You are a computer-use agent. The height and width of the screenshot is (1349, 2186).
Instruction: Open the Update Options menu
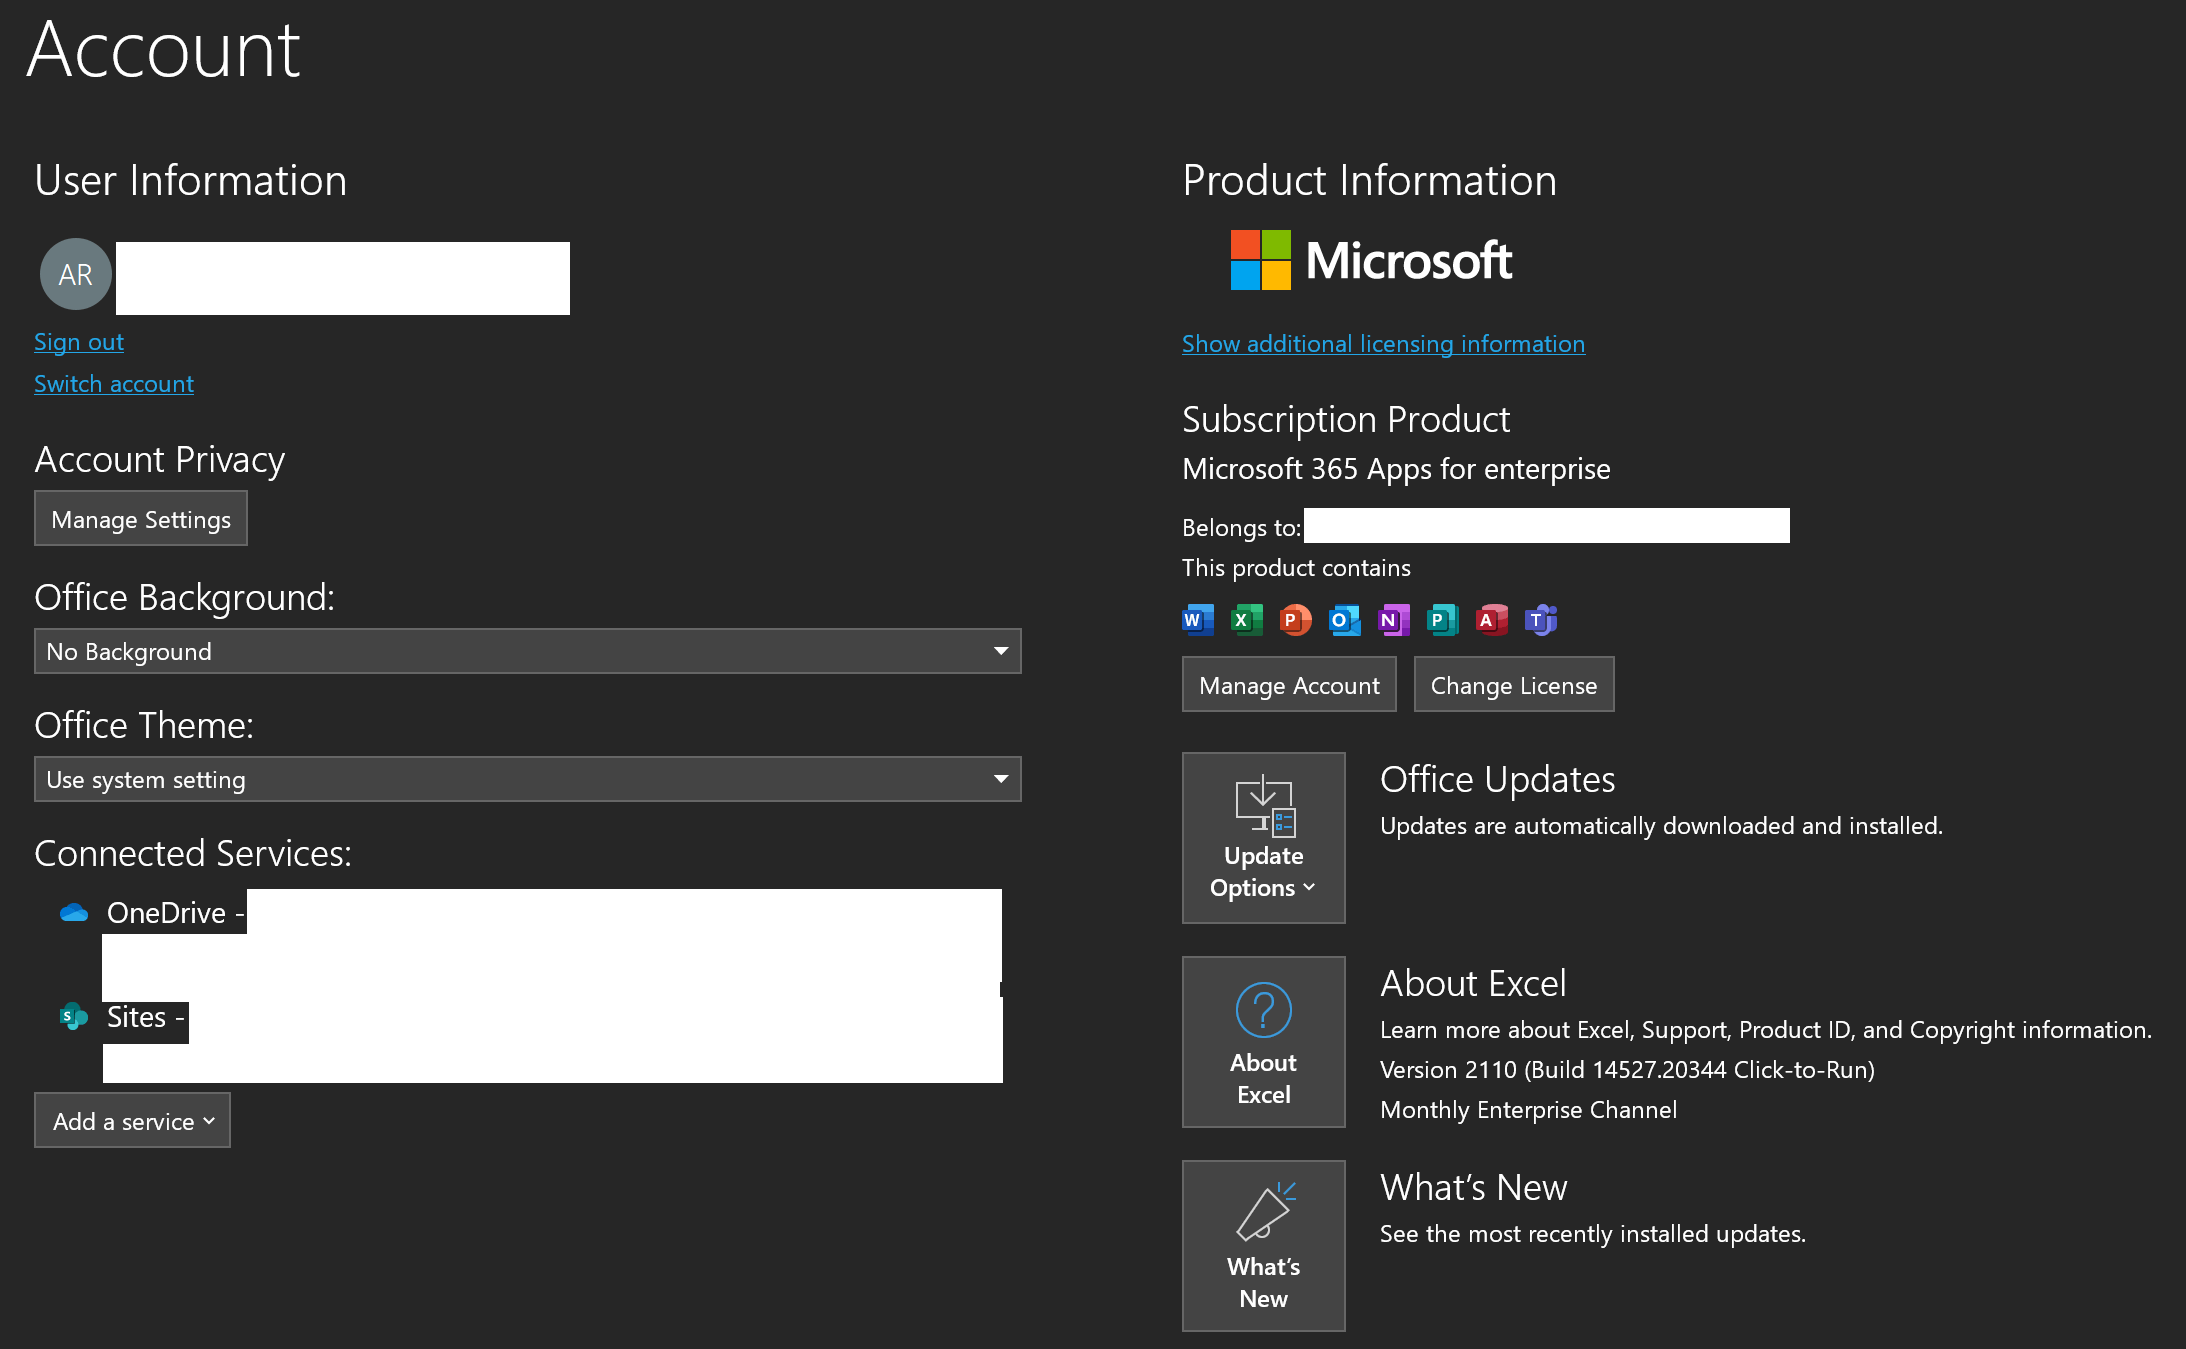(x=1263, y=838)
